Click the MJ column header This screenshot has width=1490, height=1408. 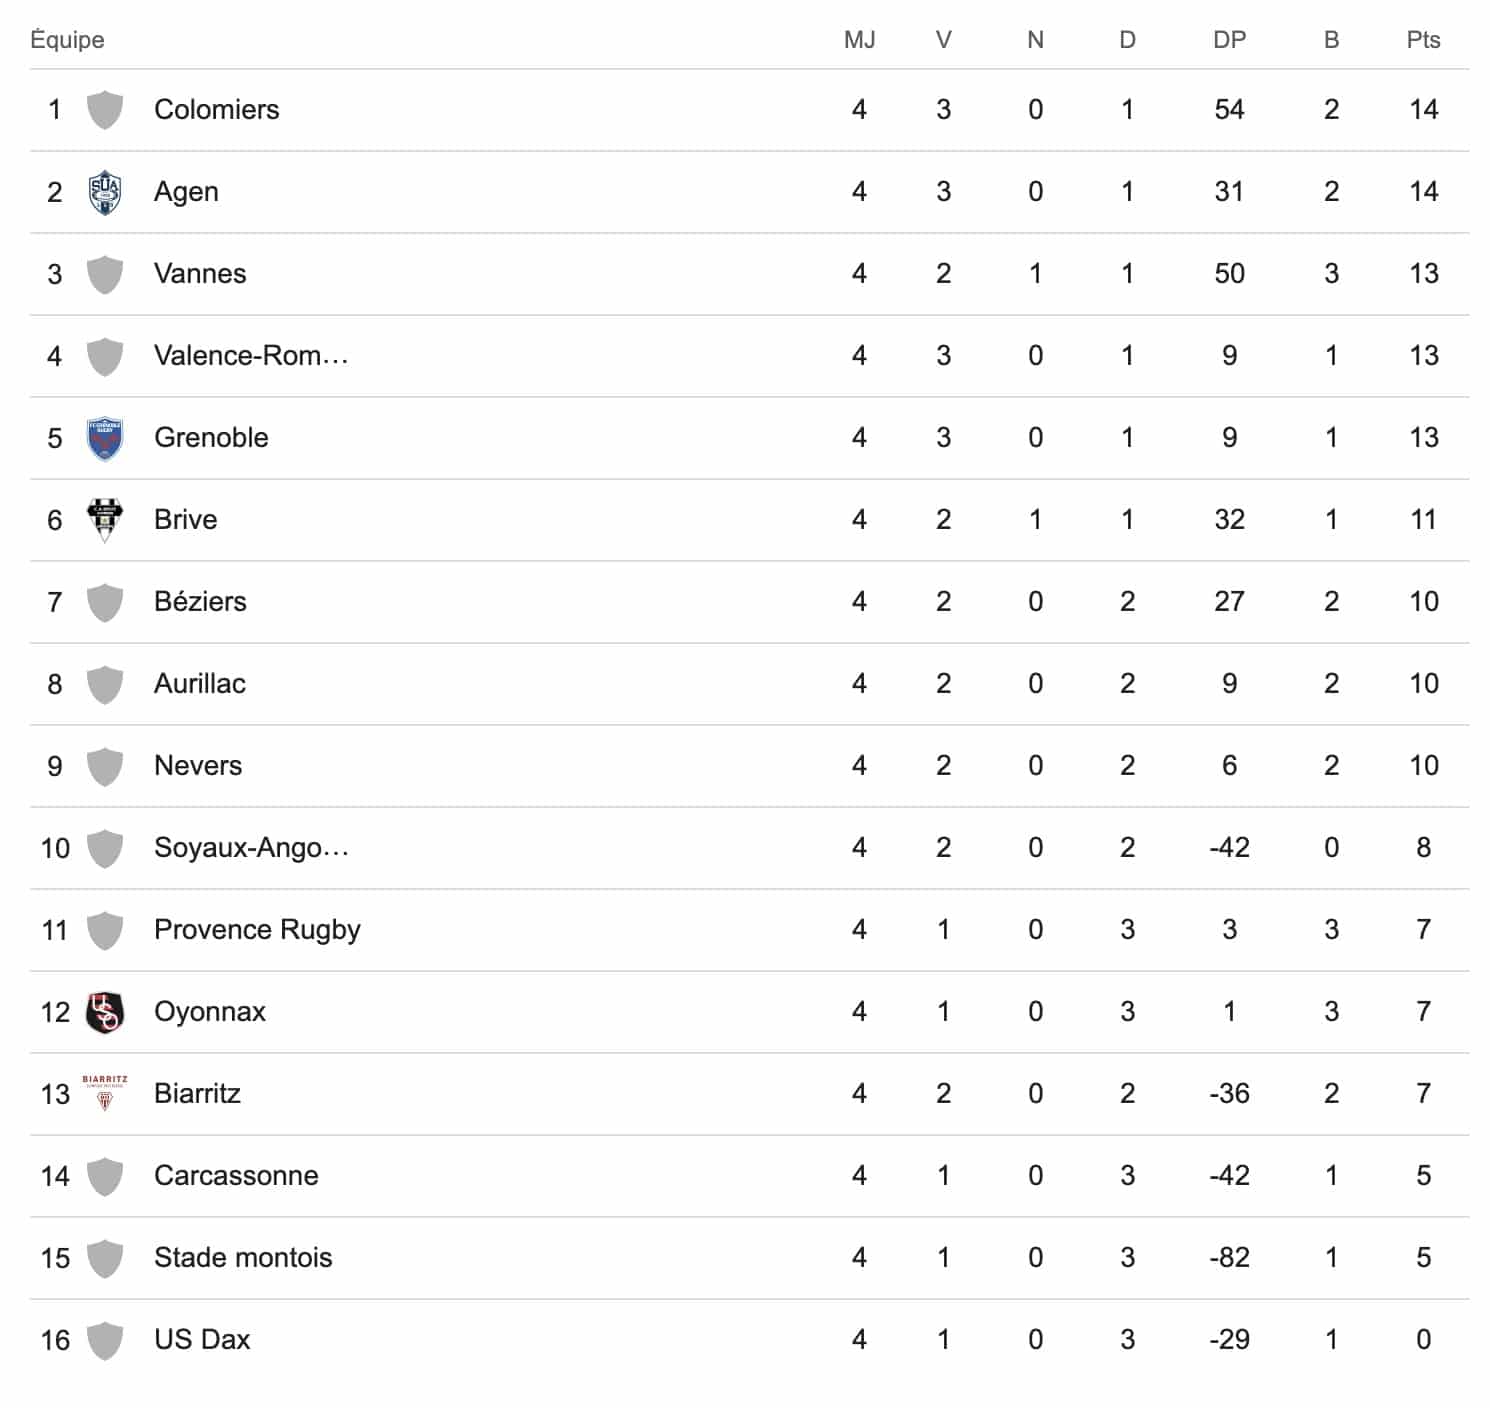(x=859, y=40)
